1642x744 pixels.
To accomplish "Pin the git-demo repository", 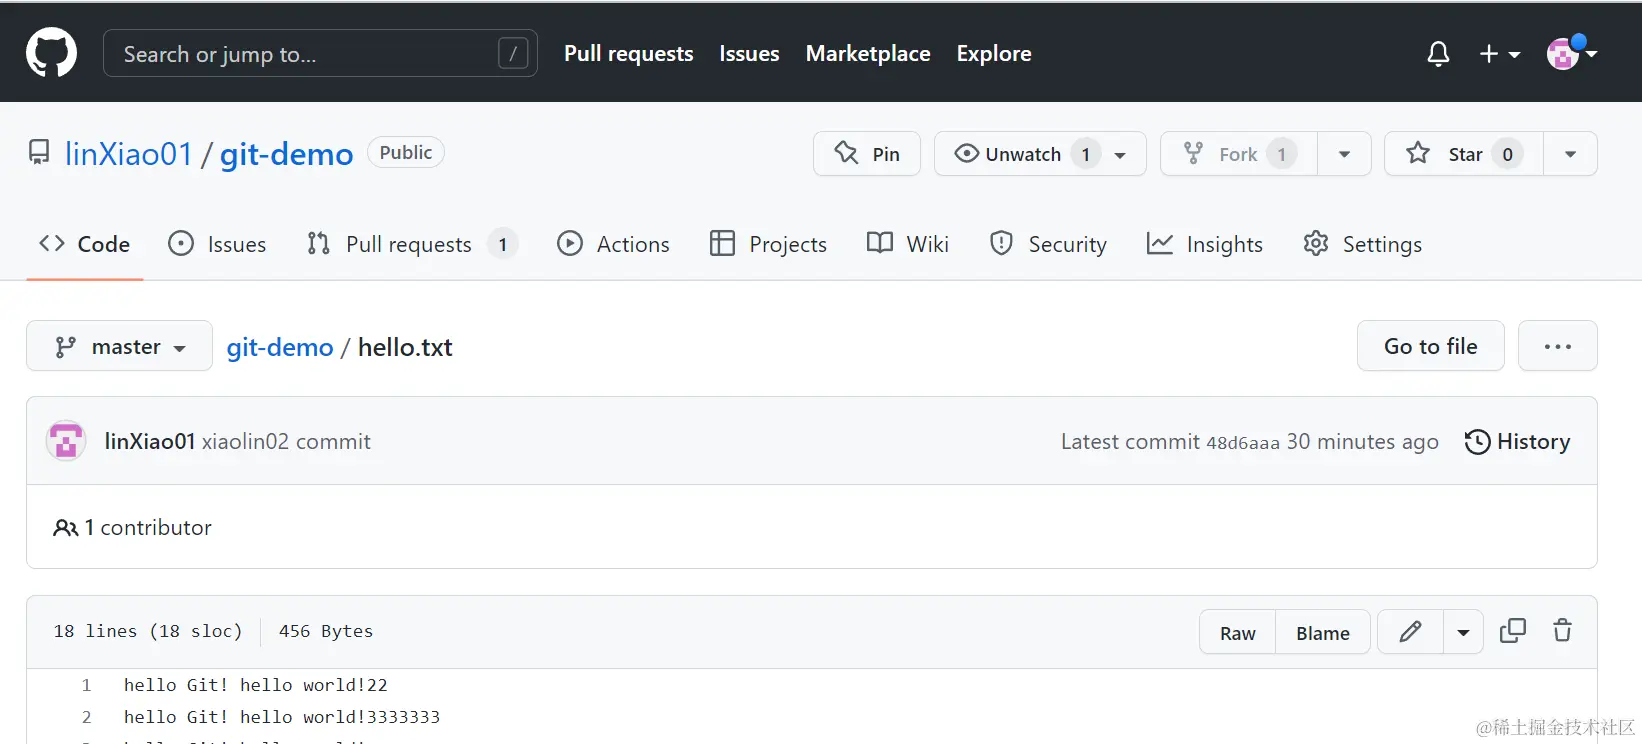I will [x=867, y=154].
